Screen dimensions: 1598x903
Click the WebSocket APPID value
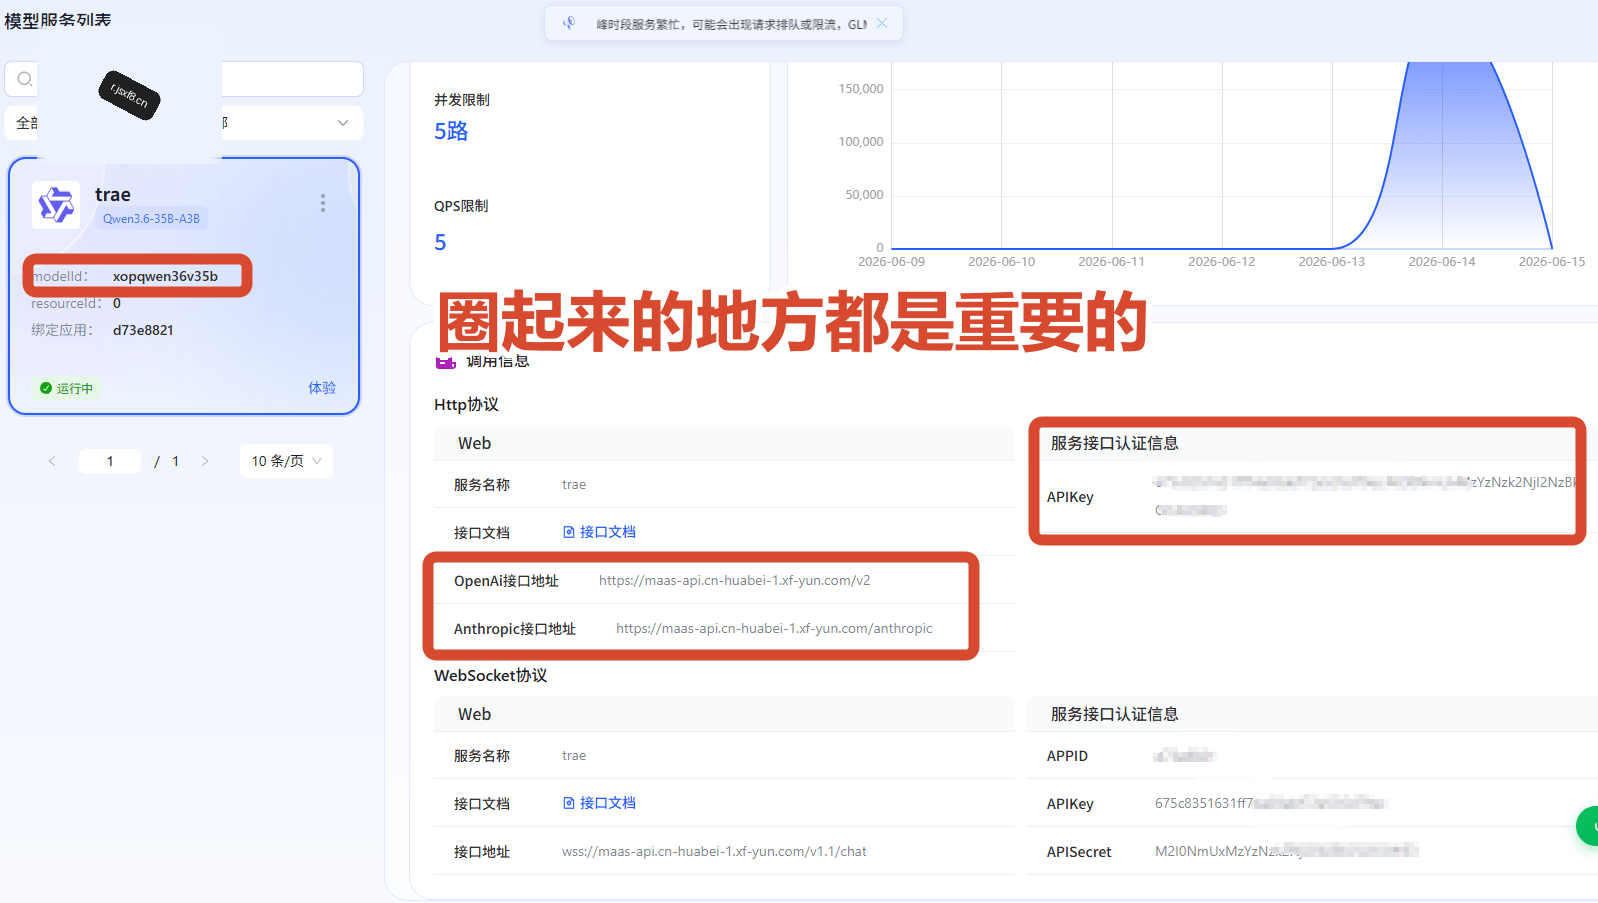pos(1184,755)
